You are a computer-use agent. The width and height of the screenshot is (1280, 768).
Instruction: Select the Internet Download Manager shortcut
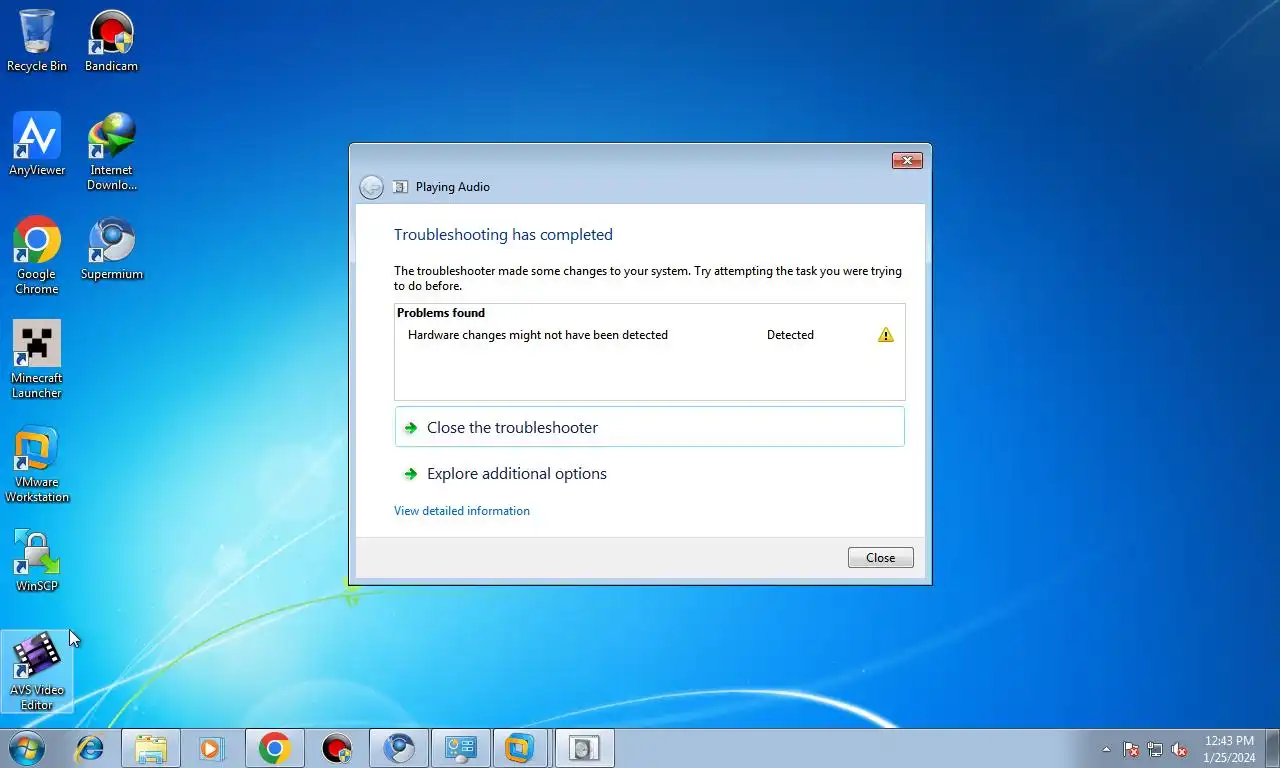click(x=111, y=152)
